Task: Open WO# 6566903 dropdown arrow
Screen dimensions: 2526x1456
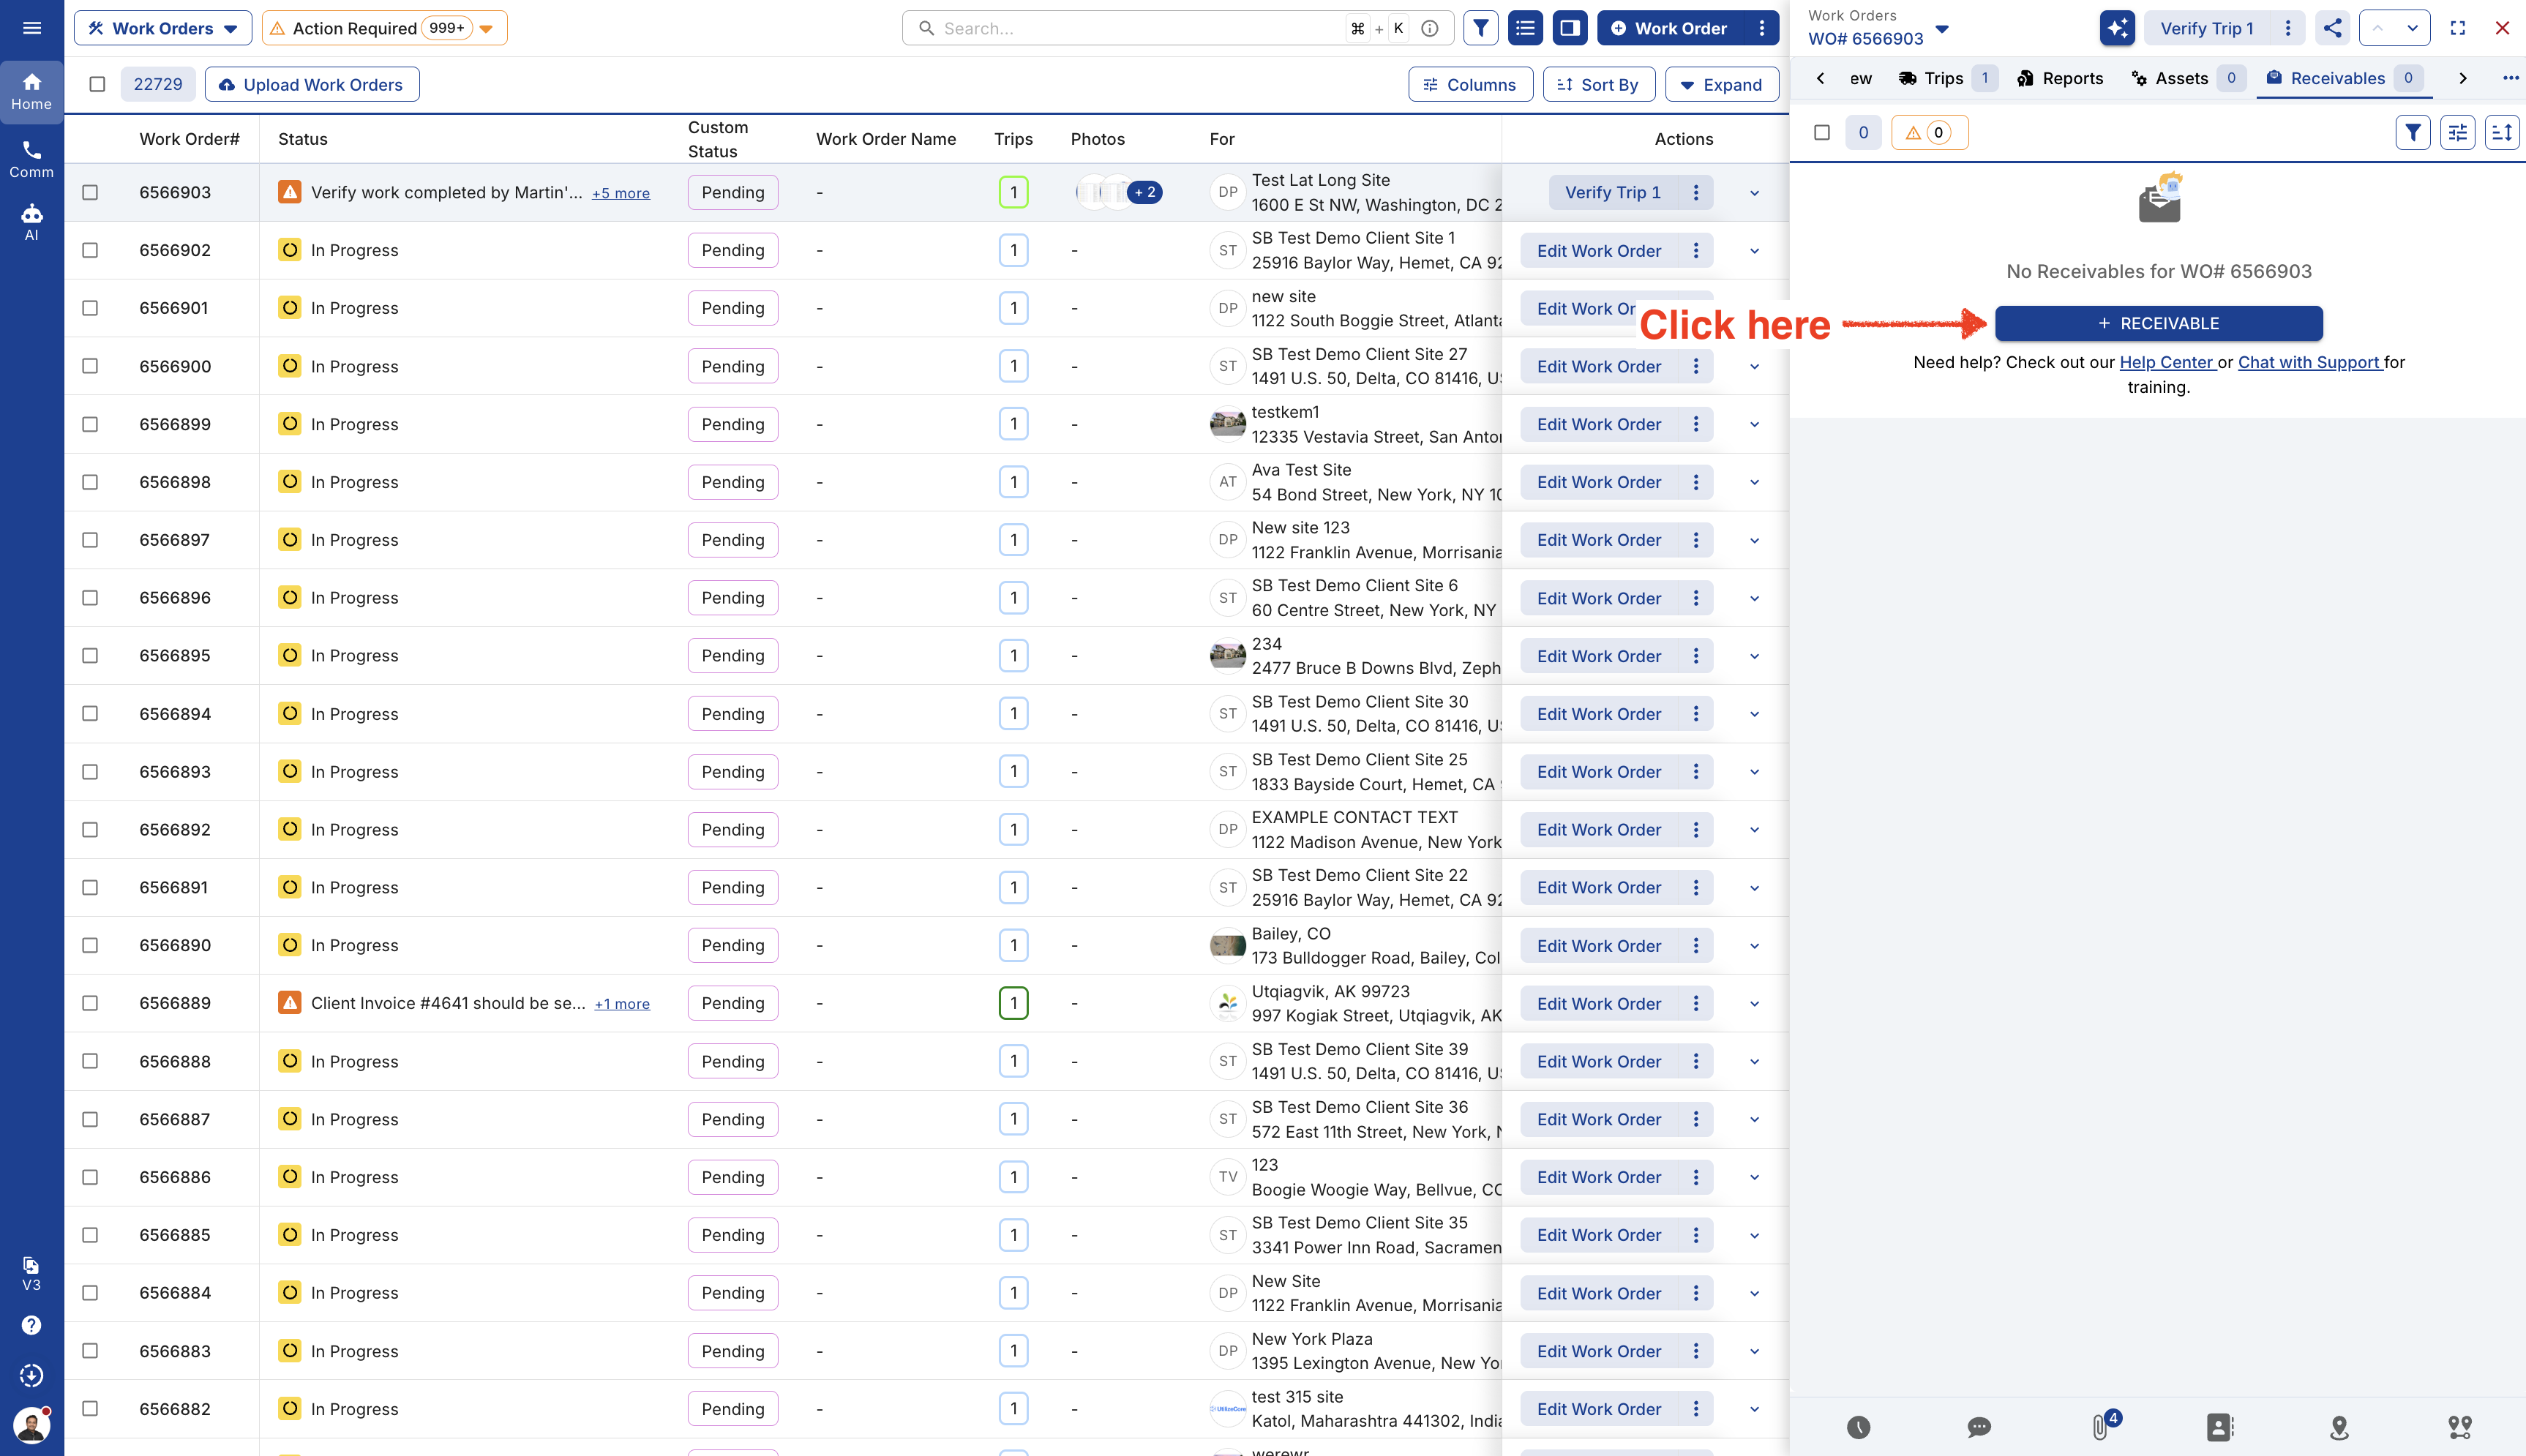Action: pyautogui.click(x=1942, y=29)
